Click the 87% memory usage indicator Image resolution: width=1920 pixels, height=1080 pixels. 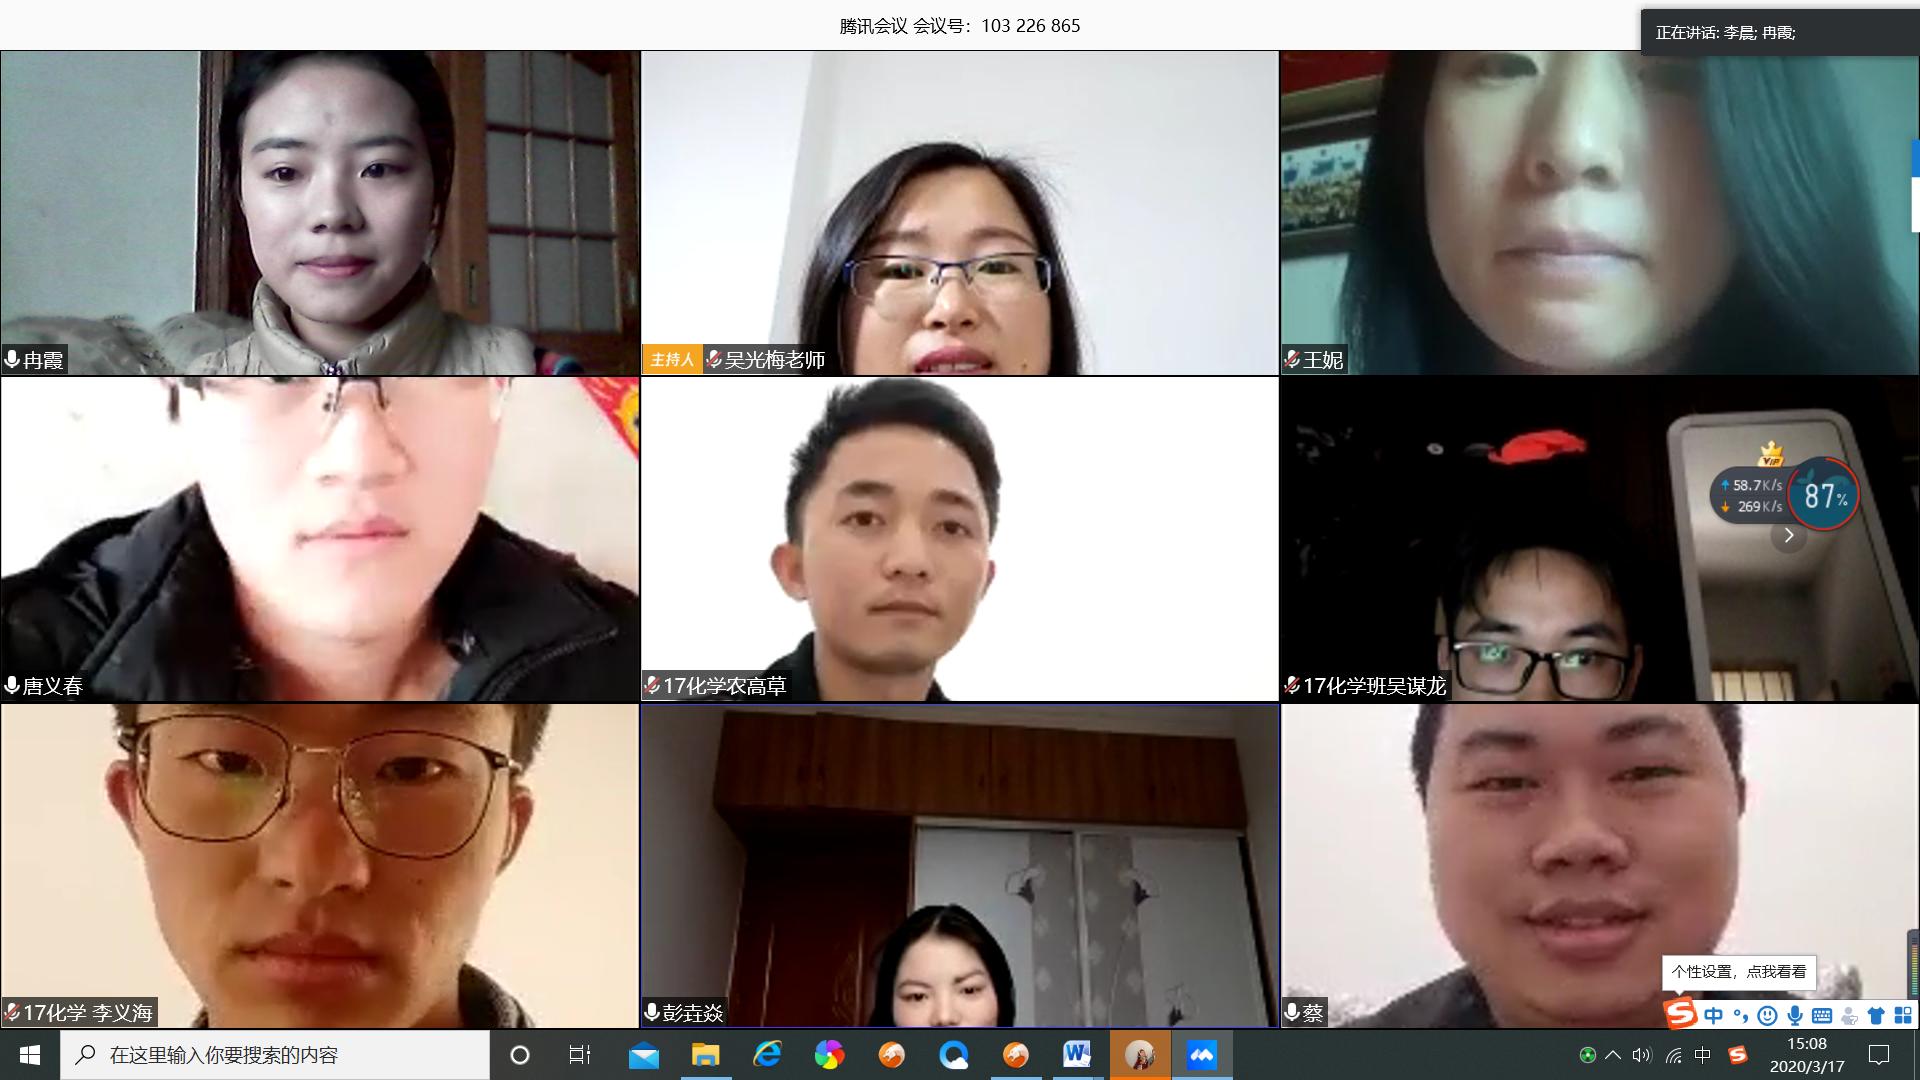coord(1824,495)
